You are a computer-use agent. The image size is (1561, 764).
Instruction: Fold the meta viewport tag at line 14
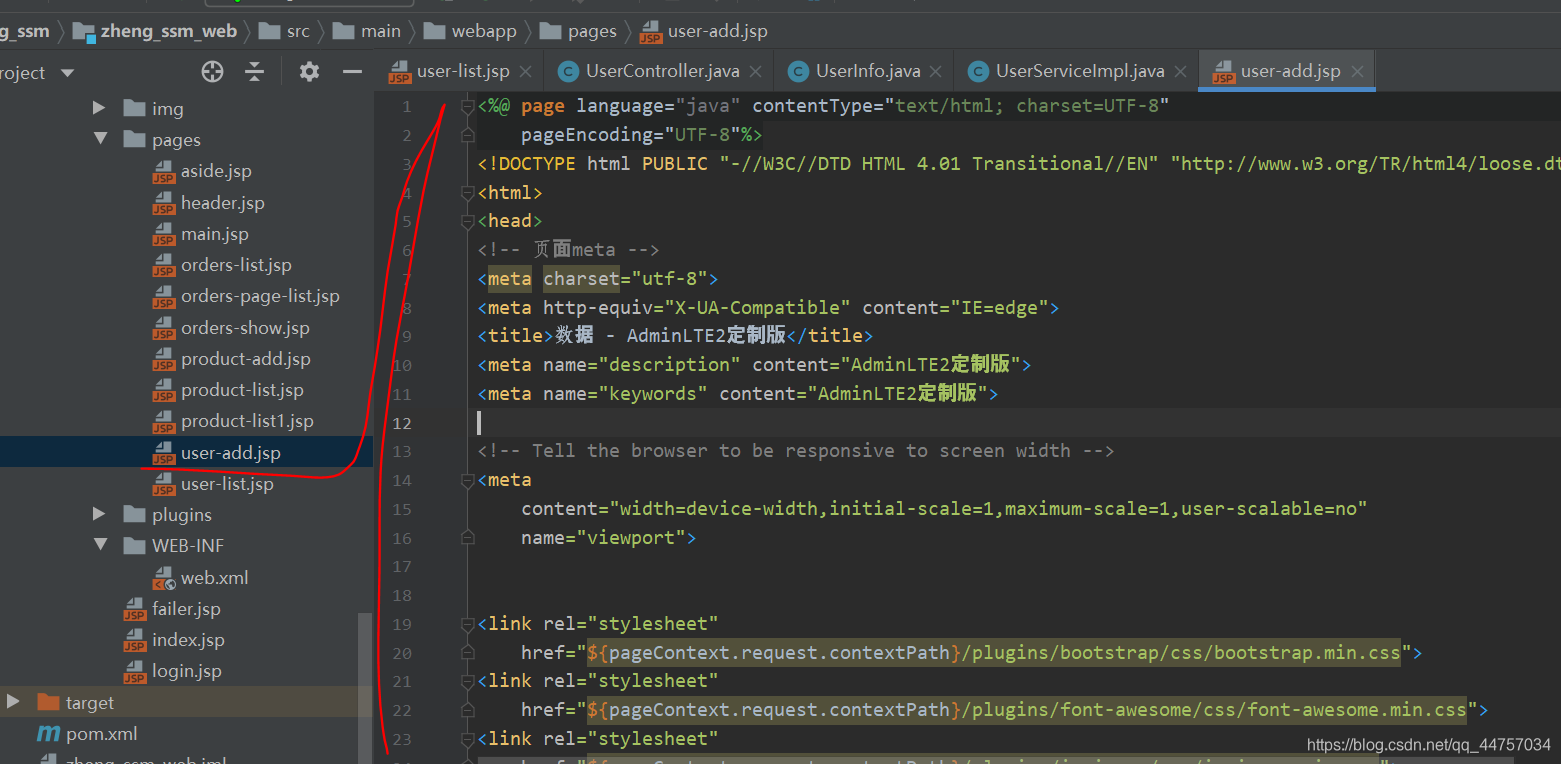coord(467,481)
